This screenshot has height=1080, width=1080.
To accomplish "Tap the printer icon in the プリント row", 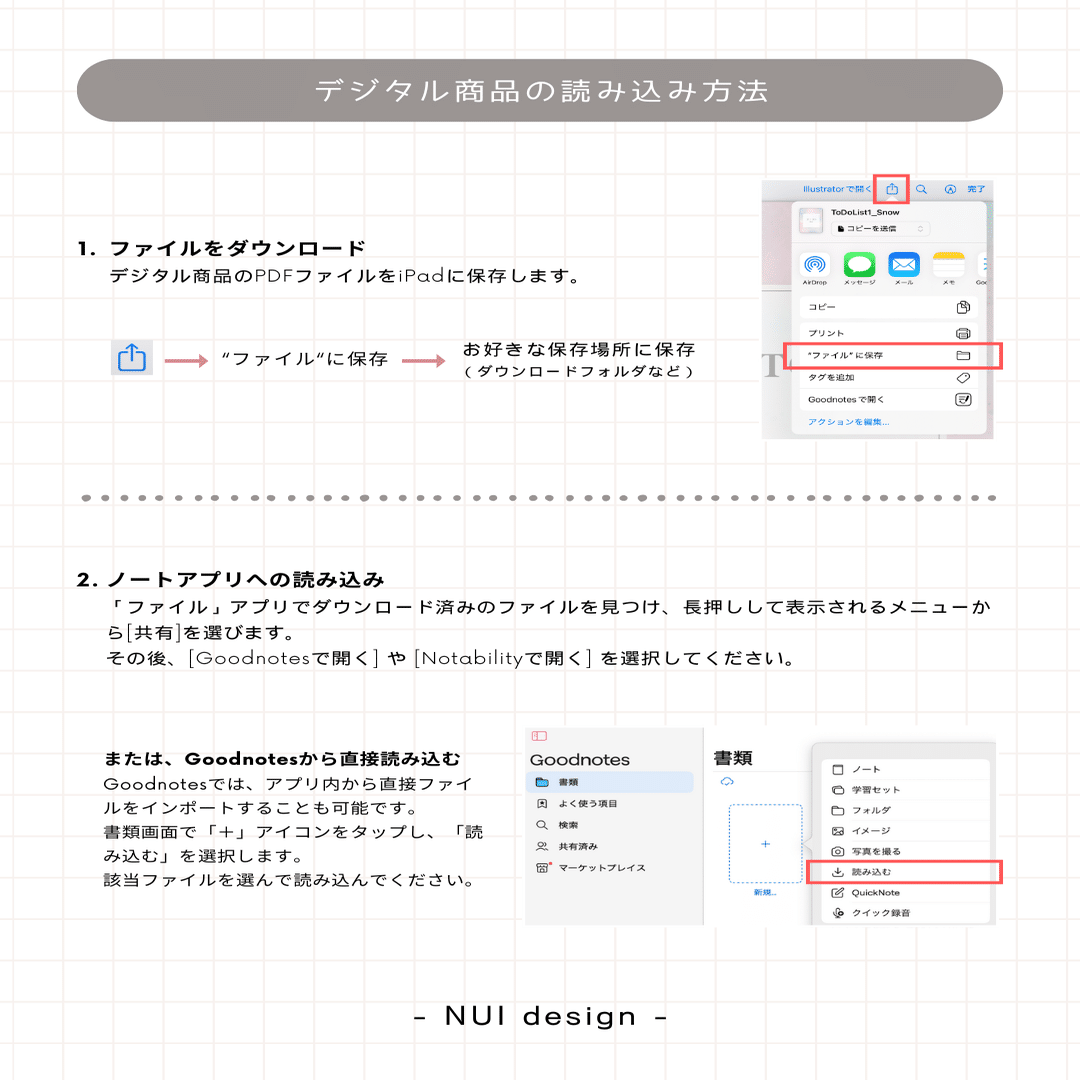I will pyautogui.click(x=963, y=333).
